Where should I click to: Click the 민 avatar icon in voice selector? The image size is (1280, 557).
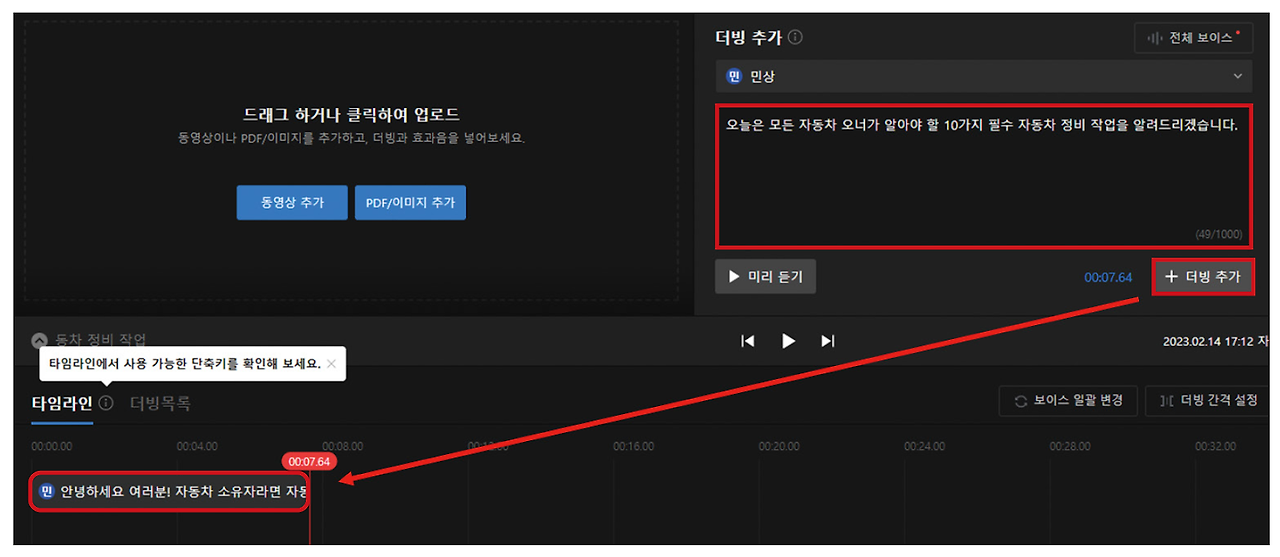[734, 76]
